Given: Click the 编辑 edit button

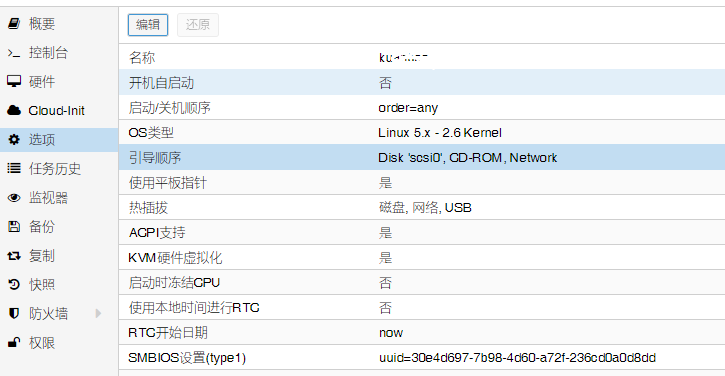Looking at the screenshot, I should click(x=148, y=25).
